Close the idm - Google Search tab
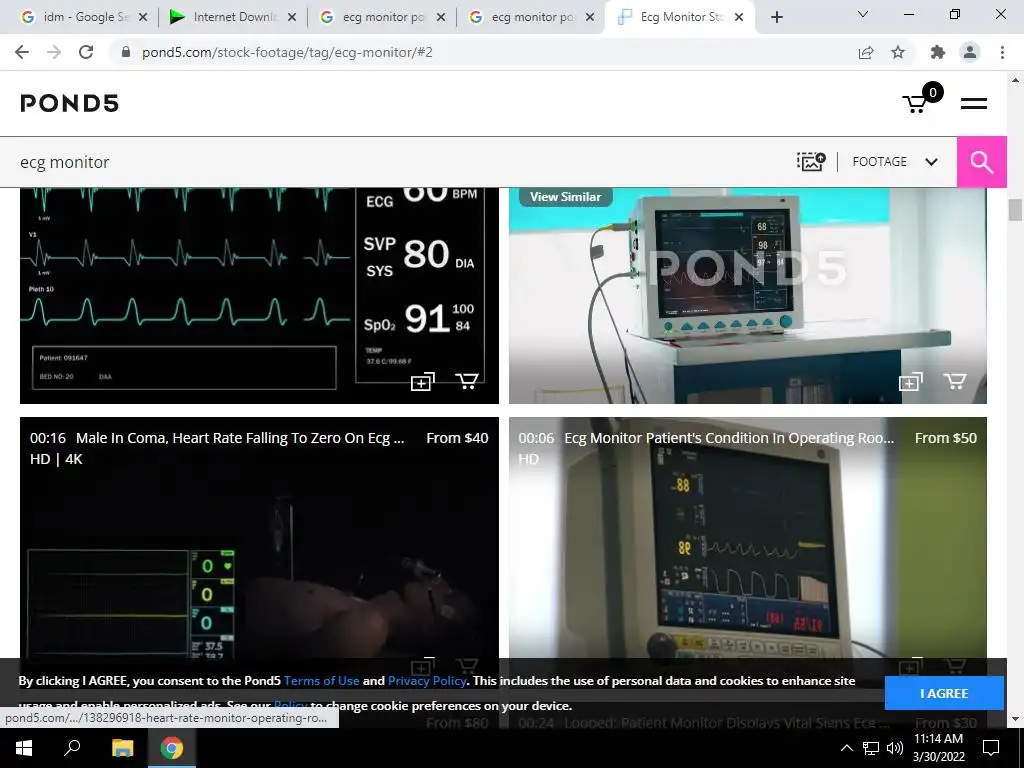 tap(143, 18)
